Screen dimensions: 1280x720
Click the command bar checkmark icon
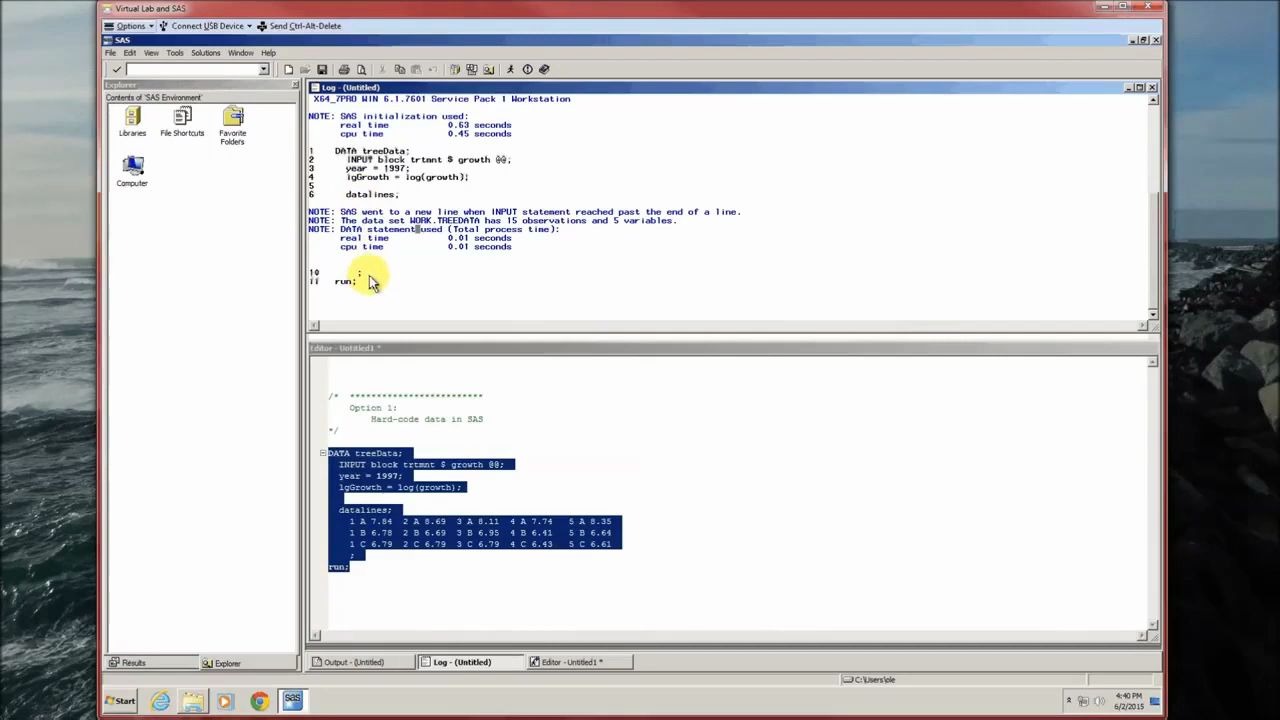click(x=116, y=69)
